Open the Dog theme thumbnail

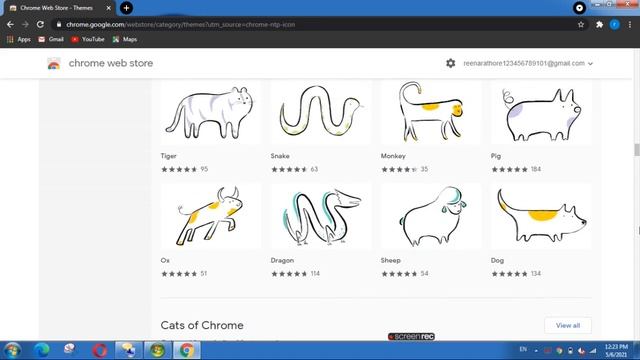coord(541,216)
